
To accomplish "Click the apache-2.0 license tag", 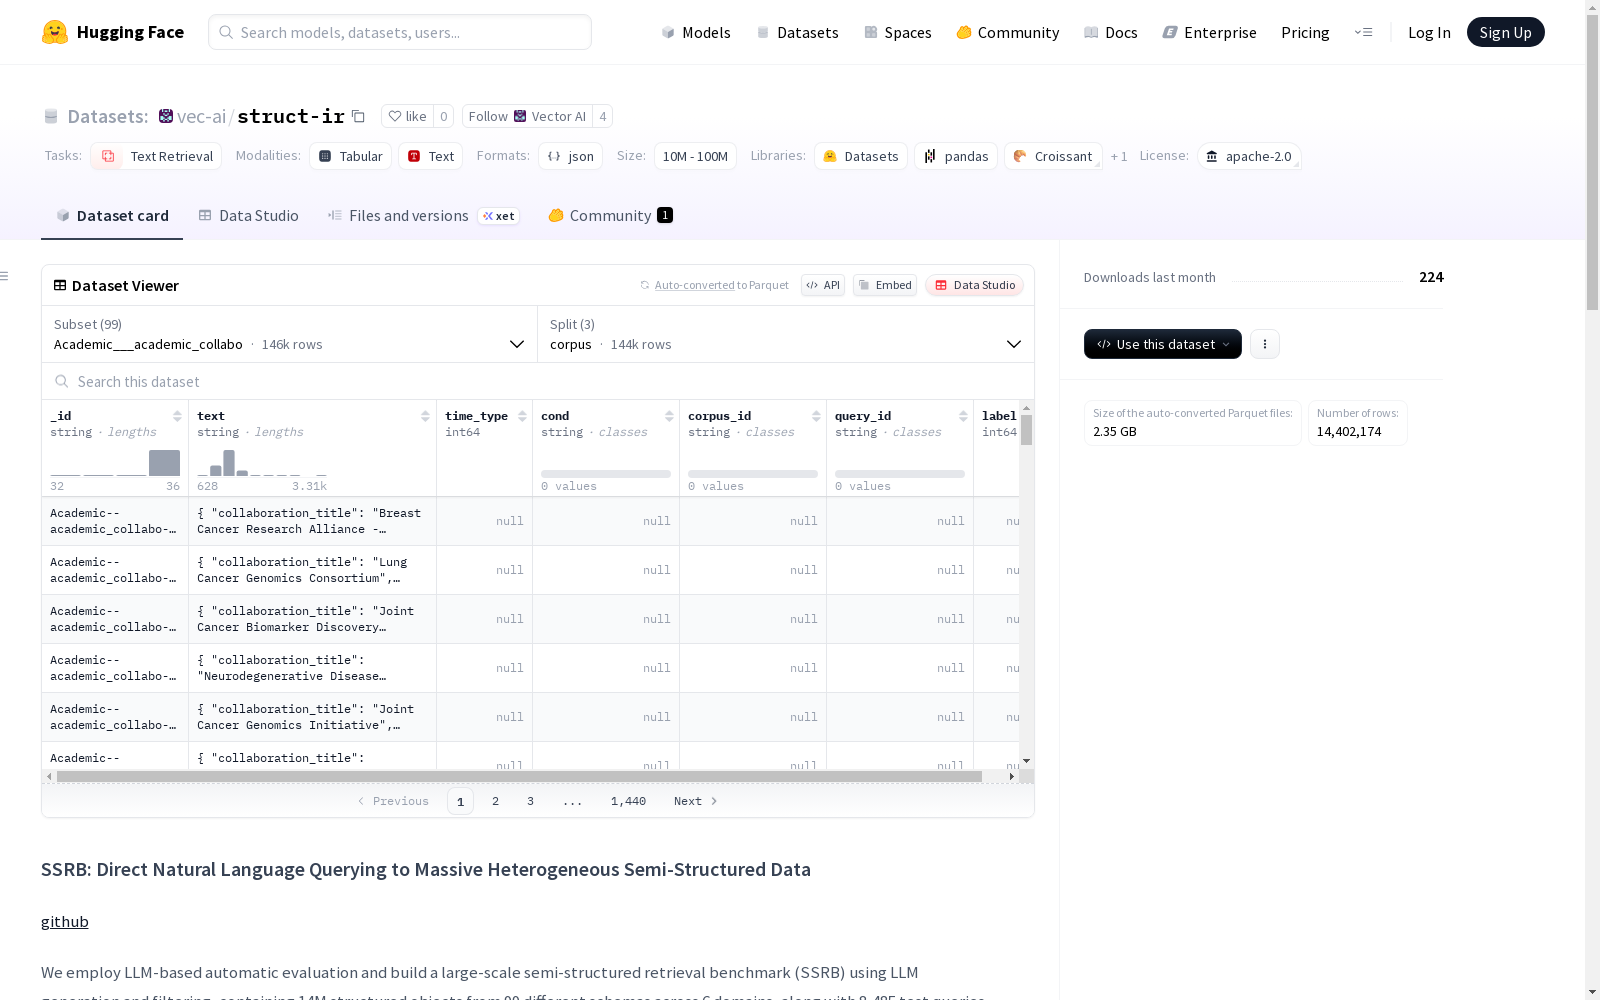I will [1249, 156].
